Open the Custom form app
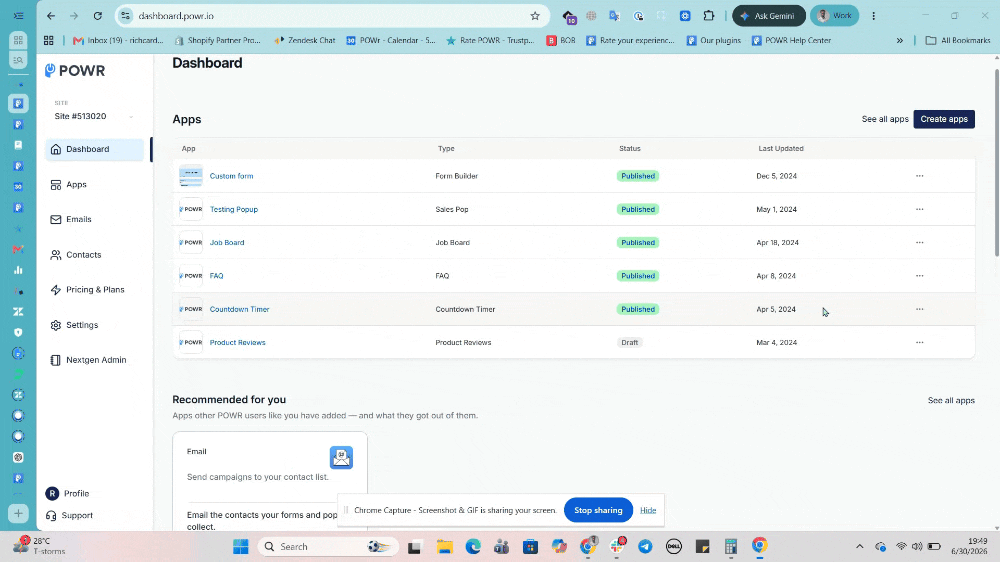This screenshot has height=562, width=1000. coord(232,176)
